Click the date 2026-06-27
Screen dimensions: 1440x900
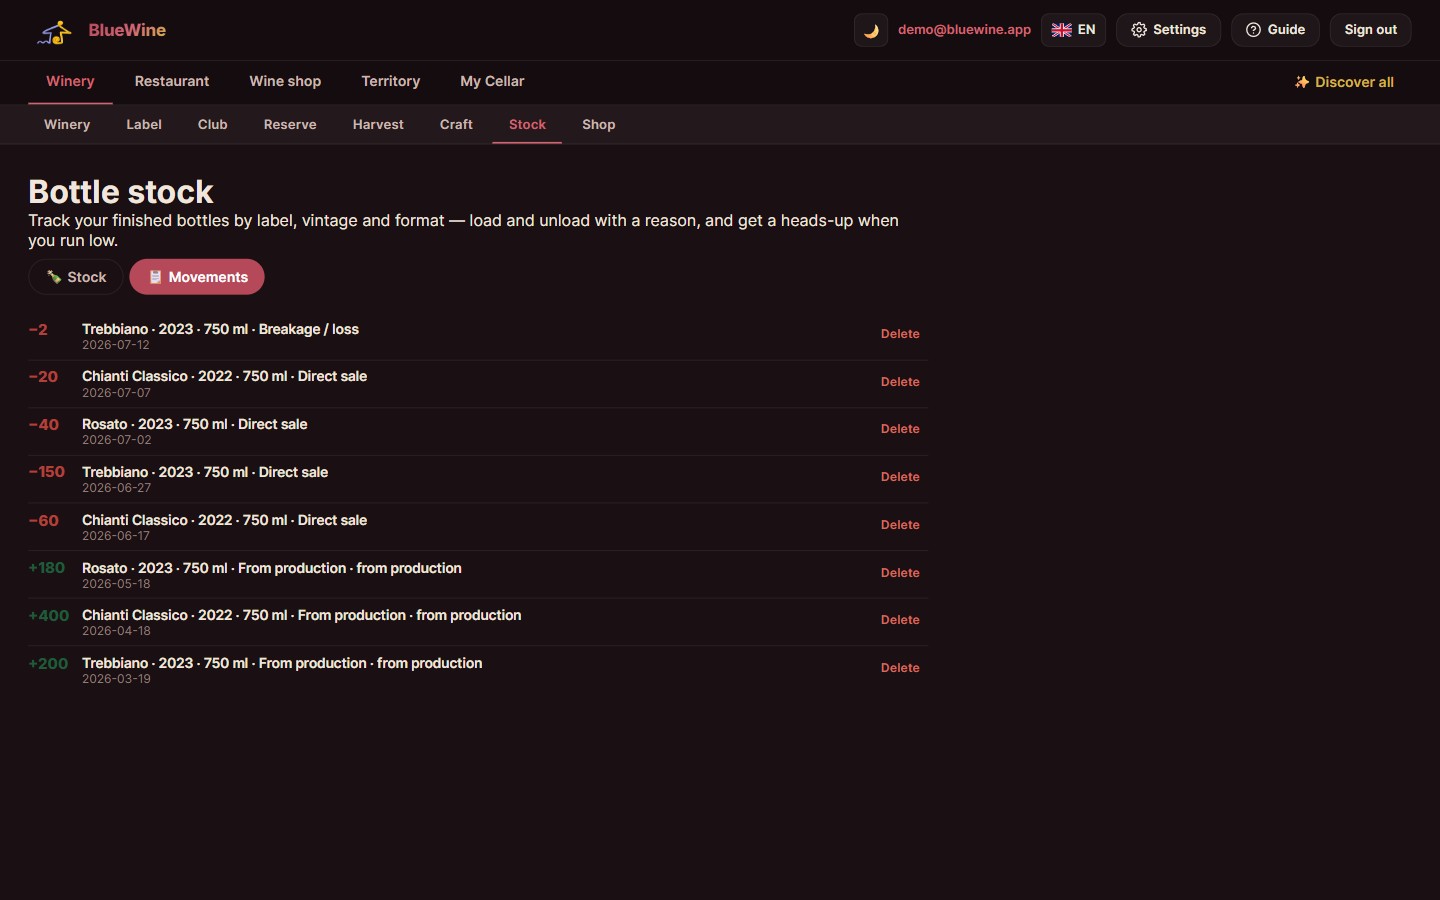click(116, 488)
